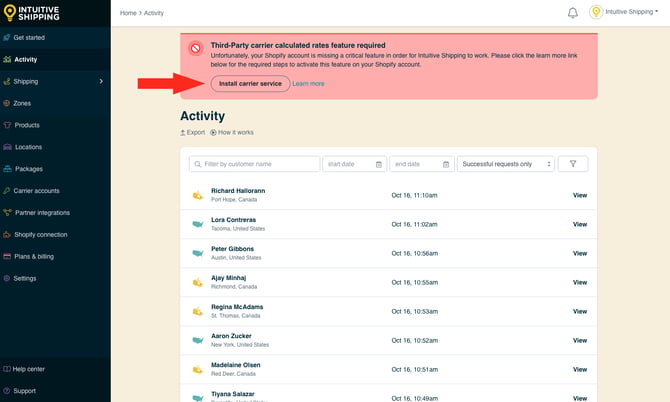Click Canada icon for Madelaine Olsen
Image resolution: width=670 pixels, height=402 pixels.
click(197, 370)
